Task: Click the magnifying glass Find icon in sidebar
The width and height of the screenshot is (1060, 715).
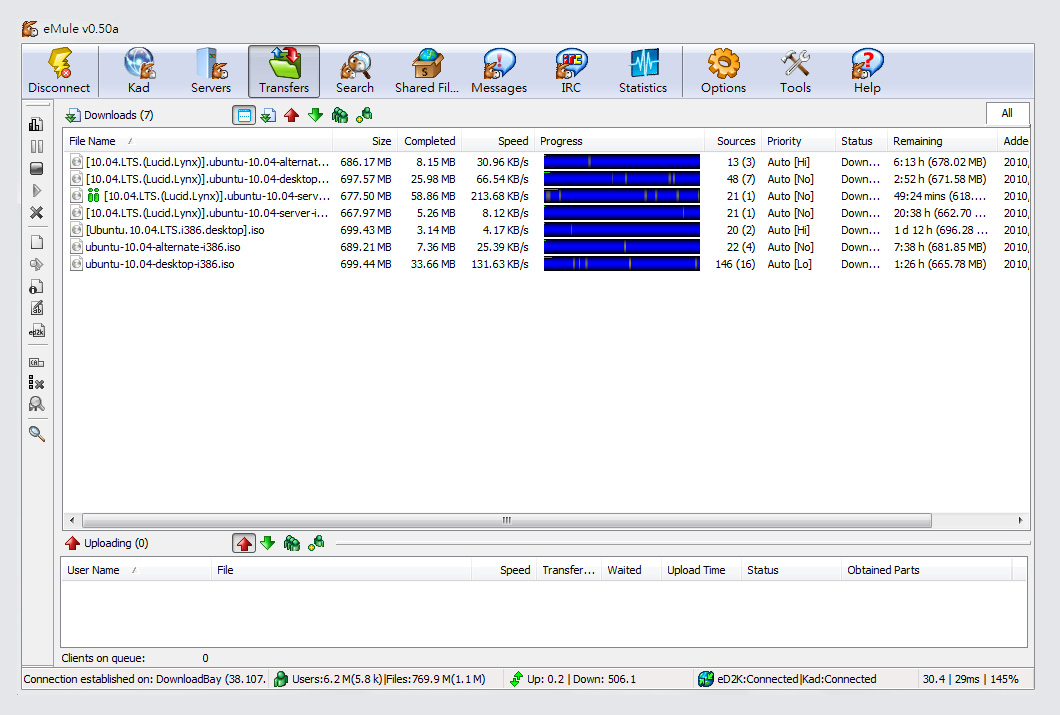Action: tap(37, 434)
